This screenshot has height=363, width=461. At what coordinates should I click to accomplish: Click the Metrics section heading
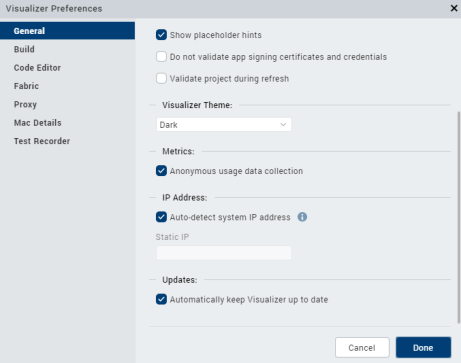[178, 151]
